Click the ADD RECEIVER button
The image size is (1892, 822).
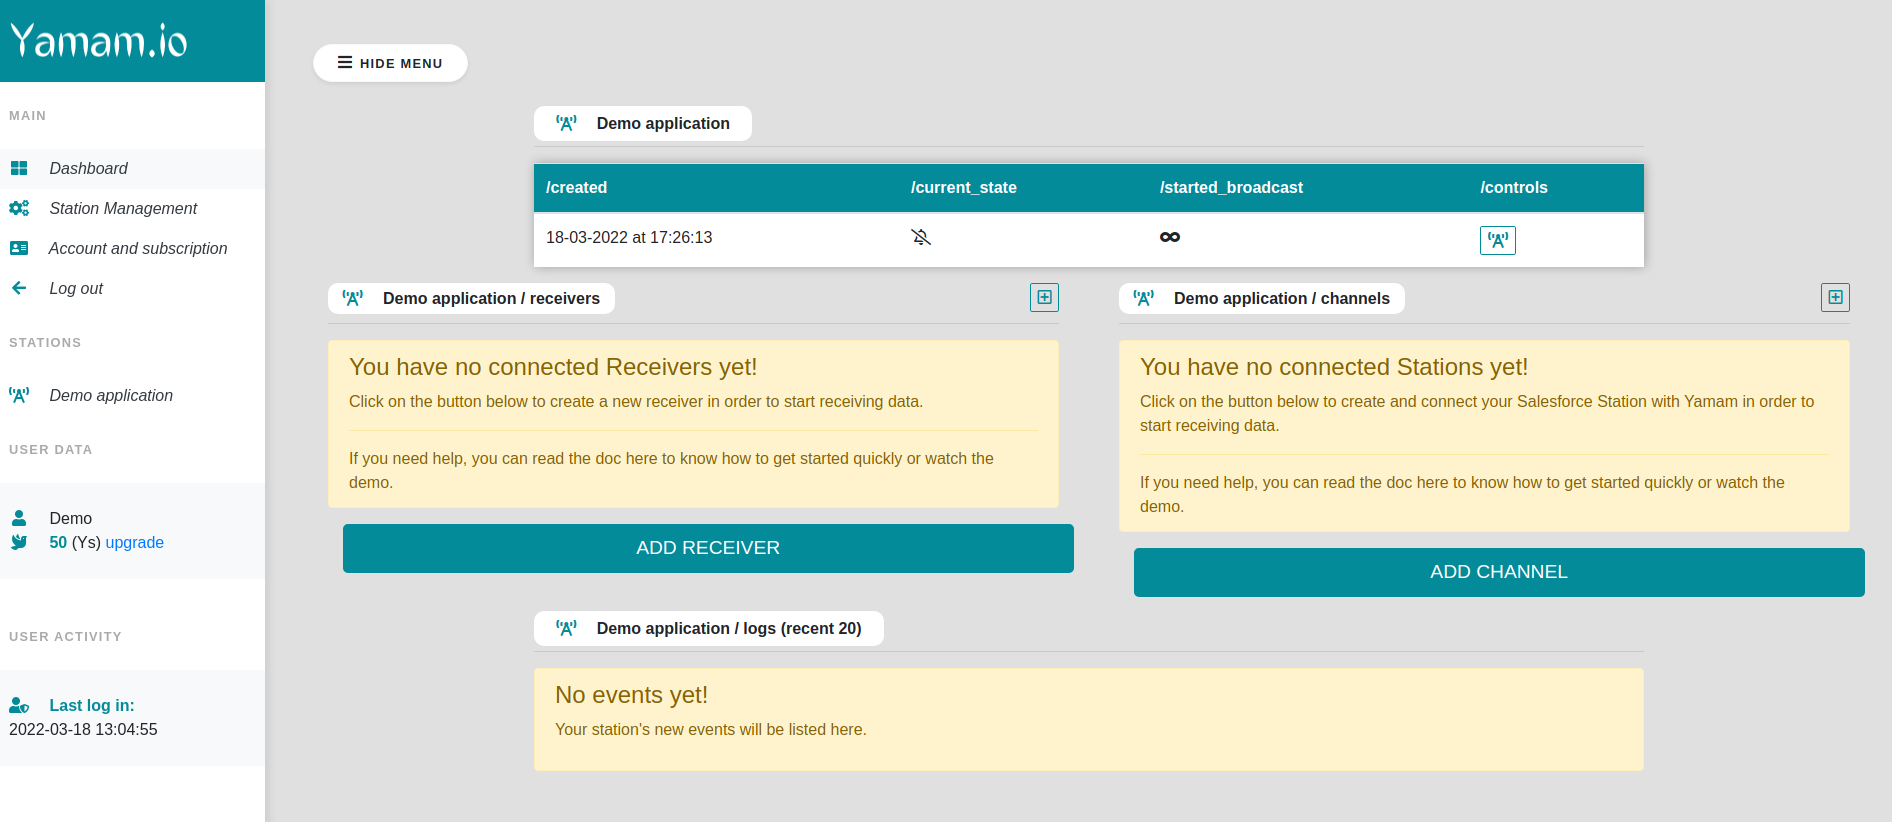coord(708,548)
